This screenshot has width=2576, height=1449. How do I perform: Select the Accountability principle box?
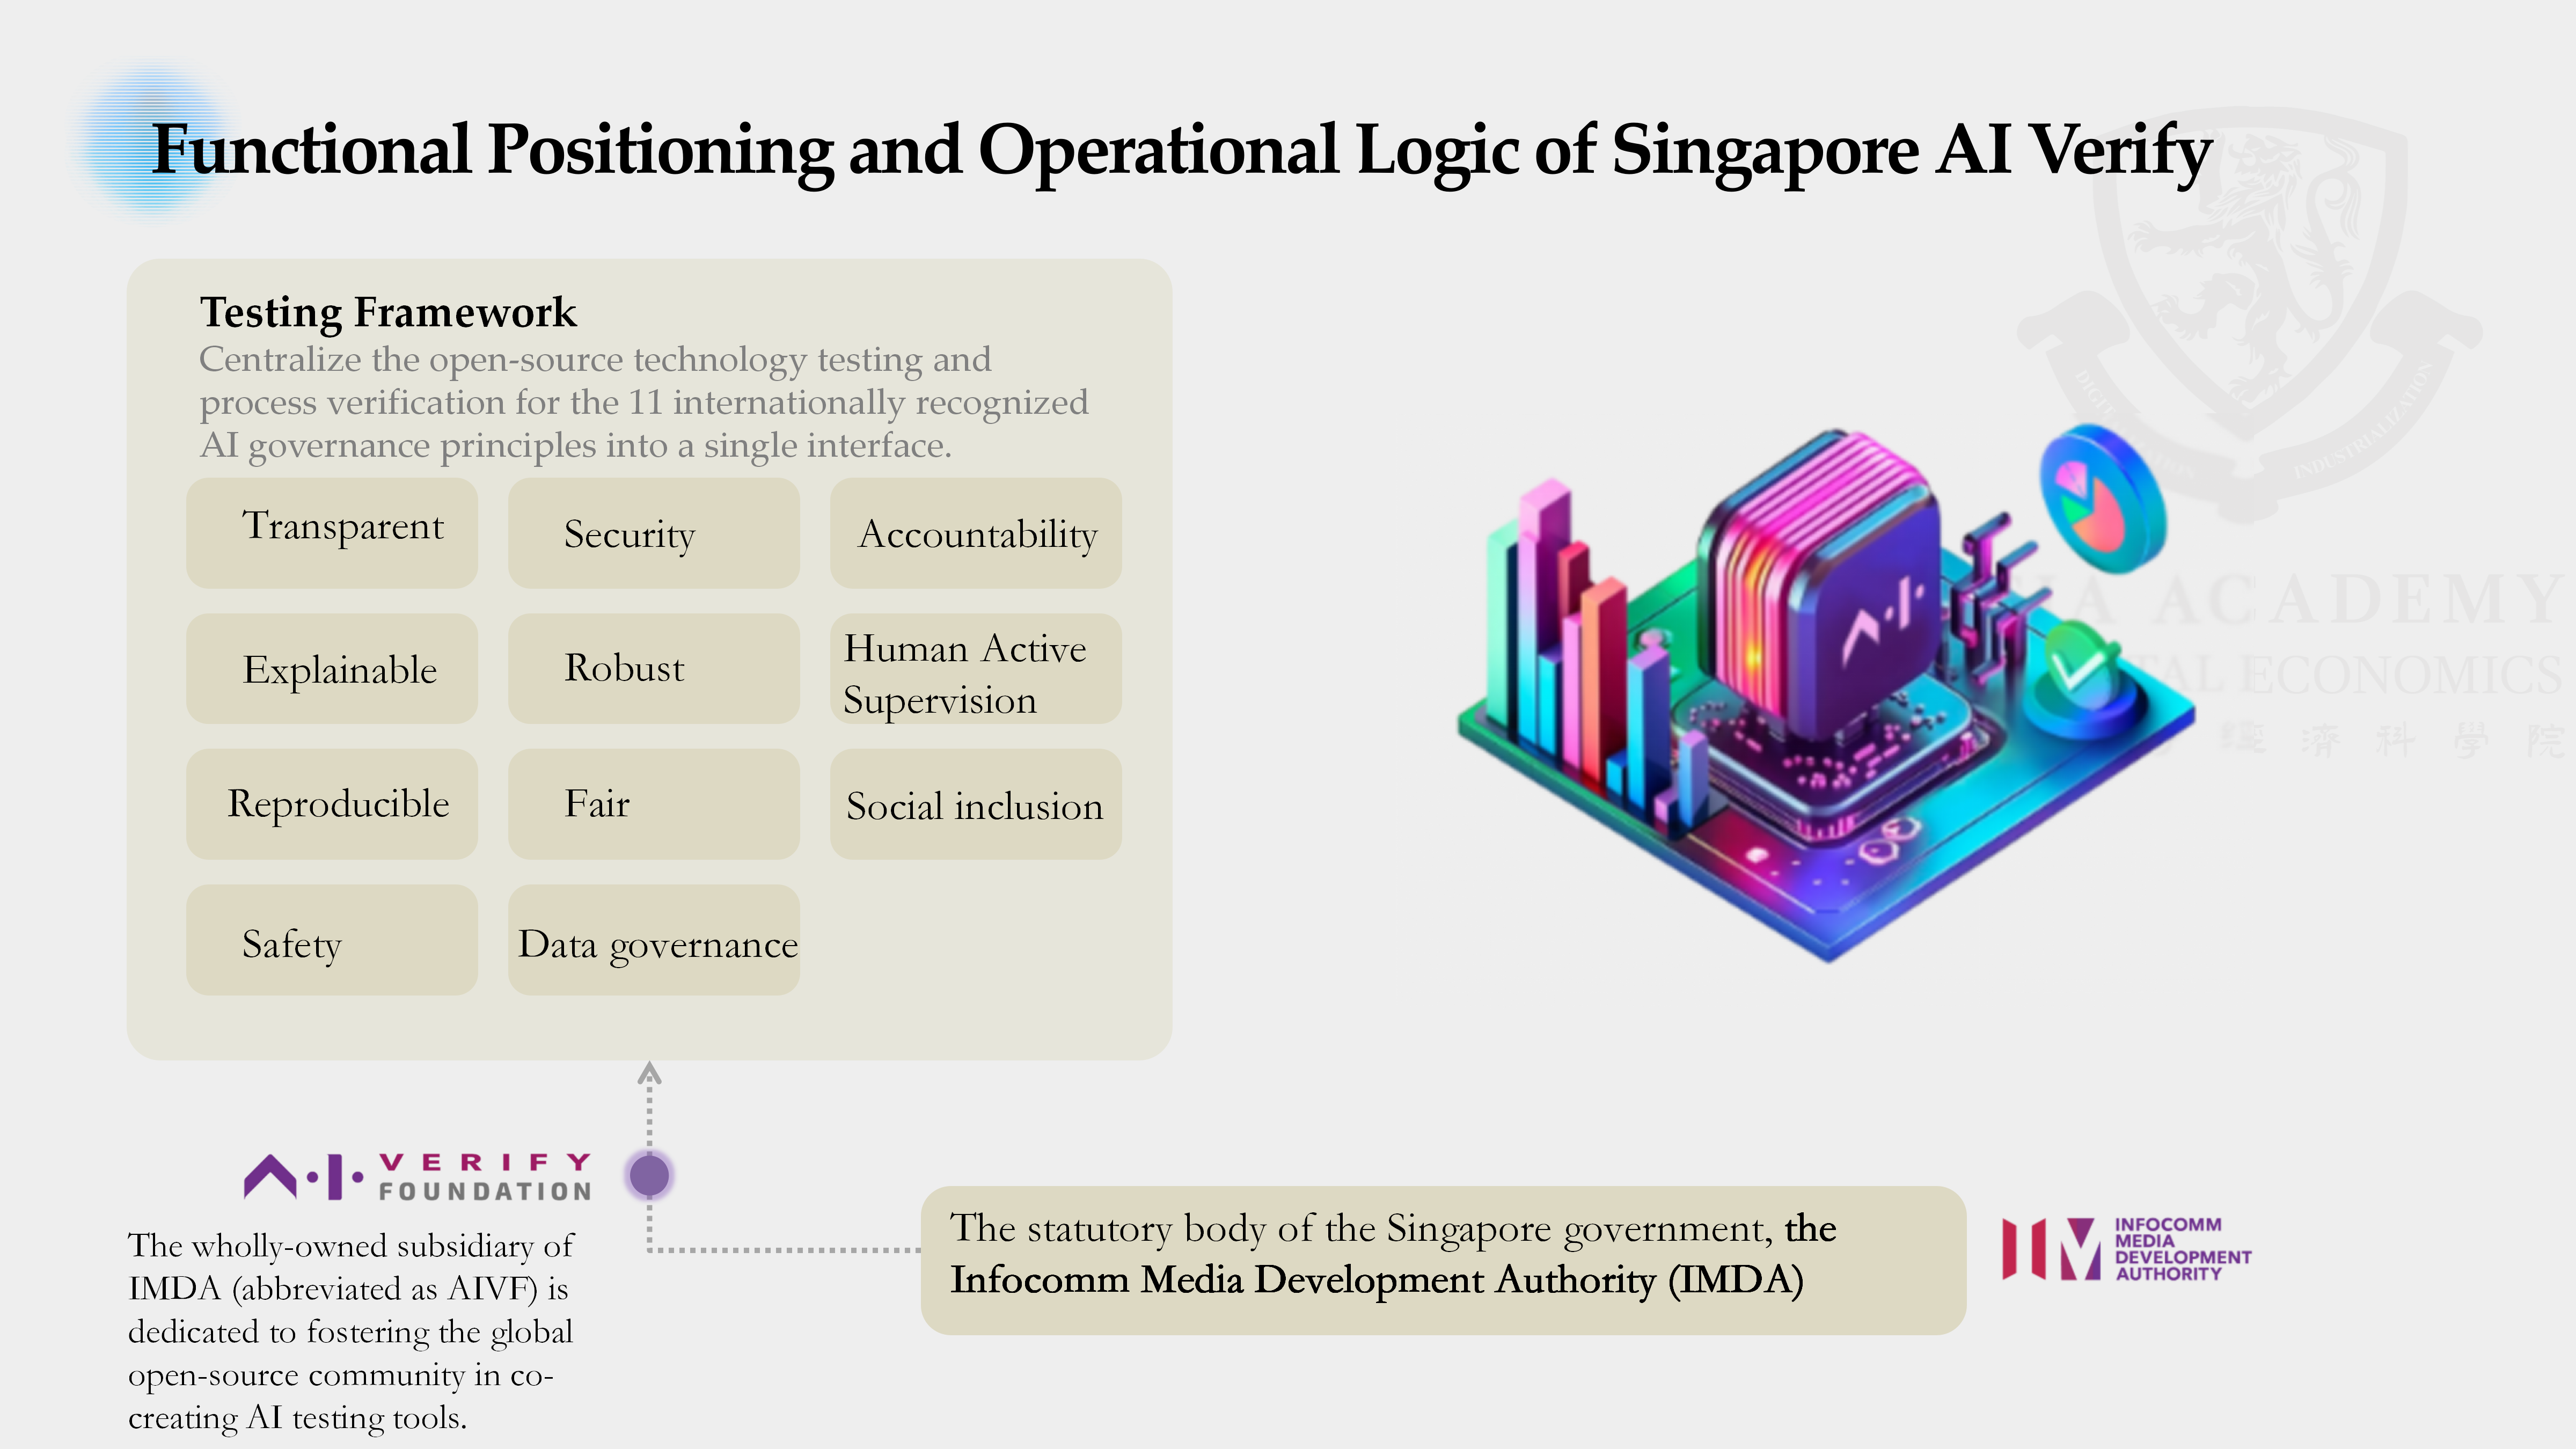[x=976, y=533]
